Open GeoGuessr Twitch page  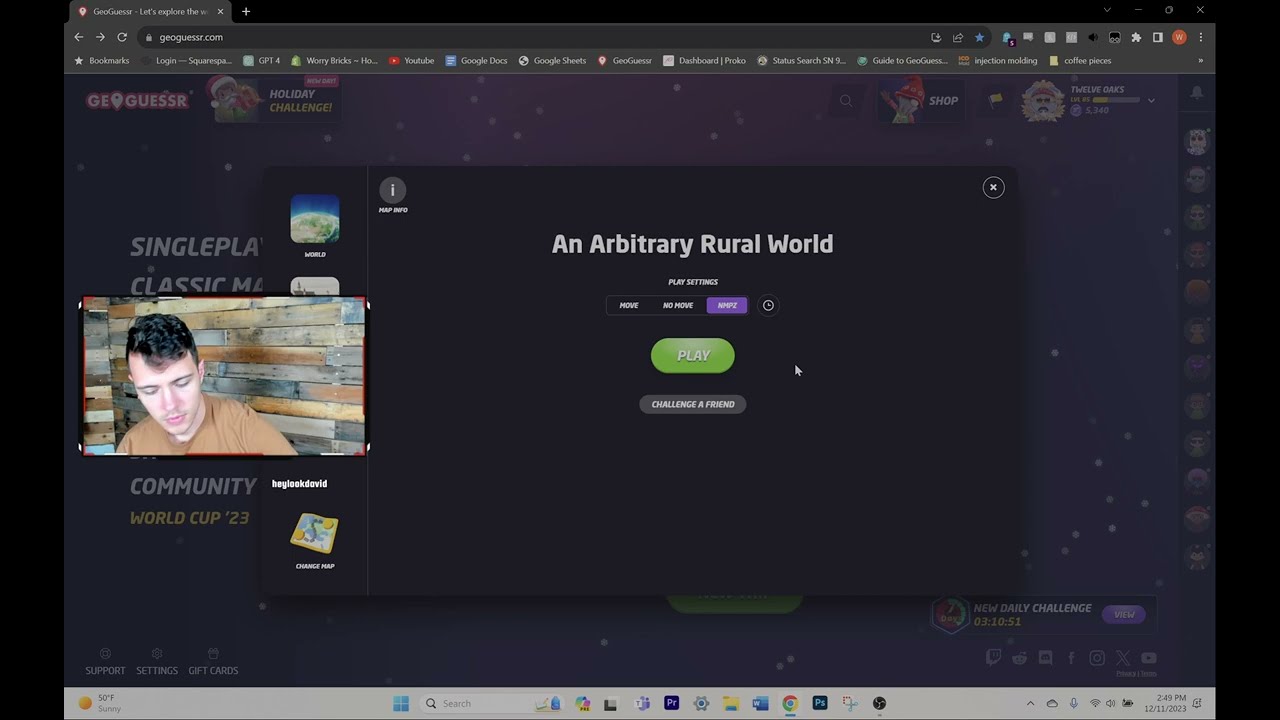(x=993, y=658)
